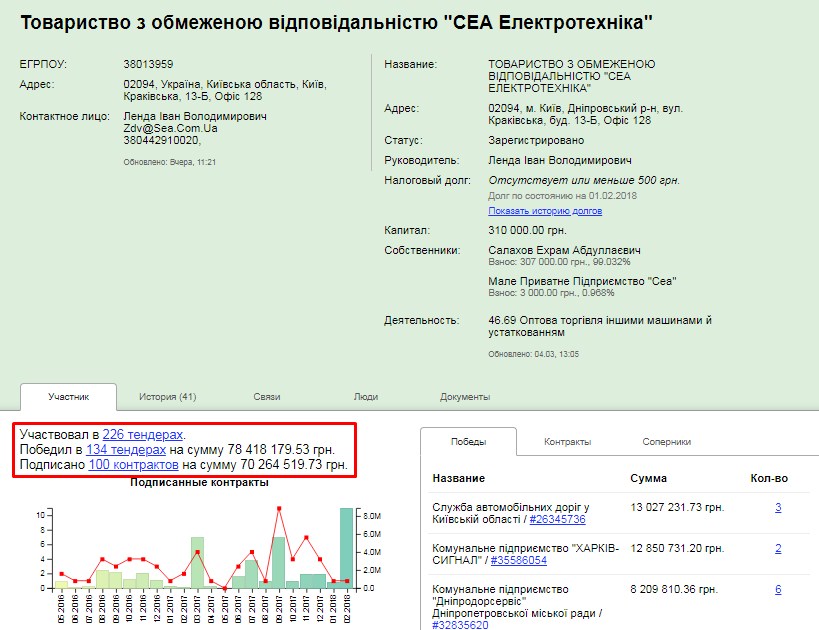The width and height of the screenshot is (819, 630).
Task: Click the sum 12 850 731.20 грн.
Action: coord(677,549)
